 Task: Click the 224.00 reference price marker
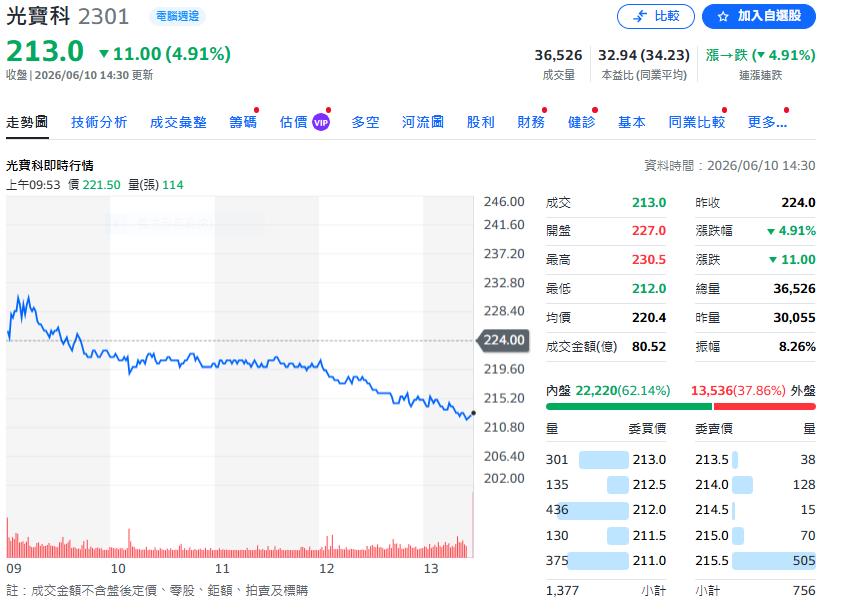pos(503,340)
